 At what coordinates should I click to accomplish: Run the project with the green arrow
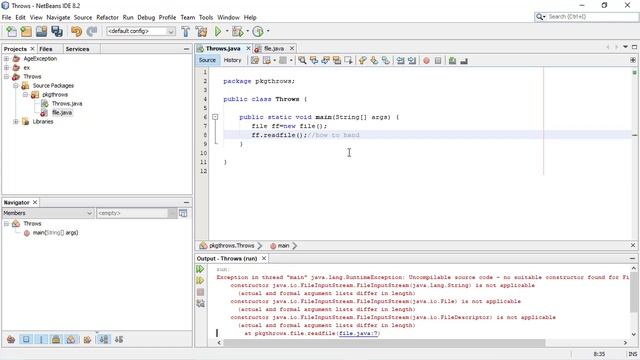pyautogui.click(x=218, y=31)
